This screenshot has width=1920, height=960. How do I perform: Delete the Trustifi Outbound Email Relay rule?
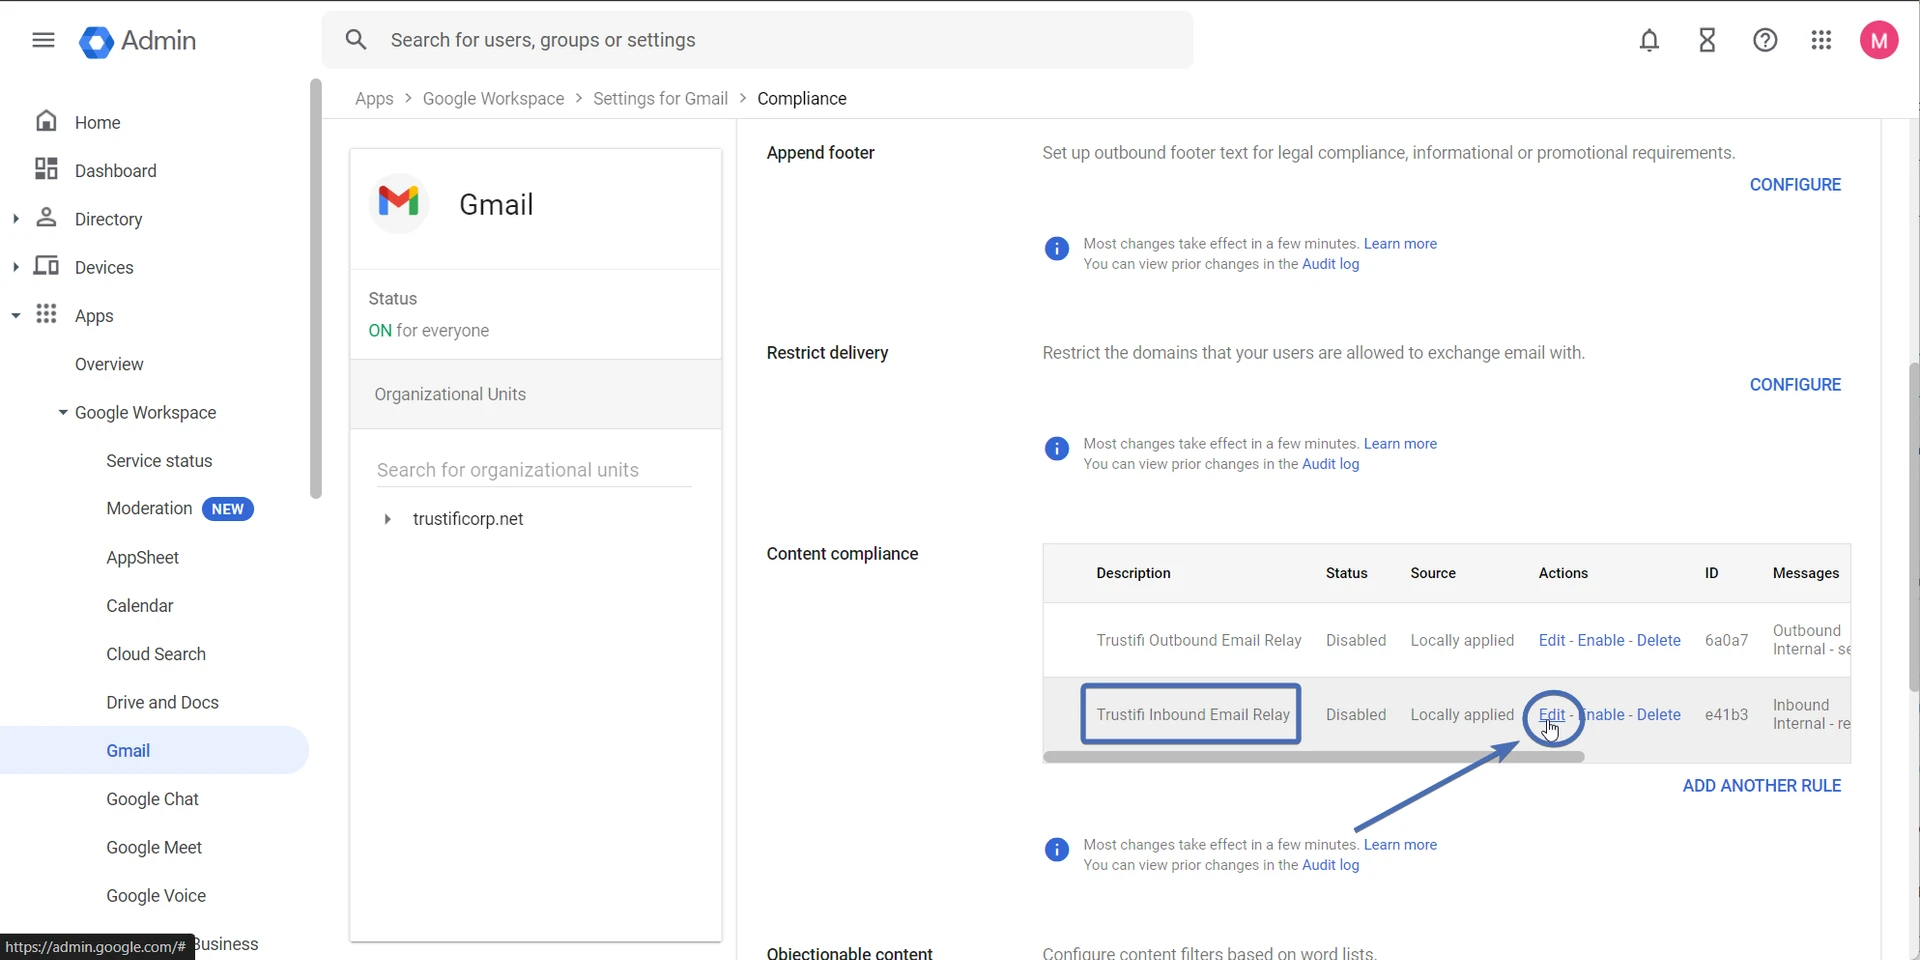(x=1658, y=640)
